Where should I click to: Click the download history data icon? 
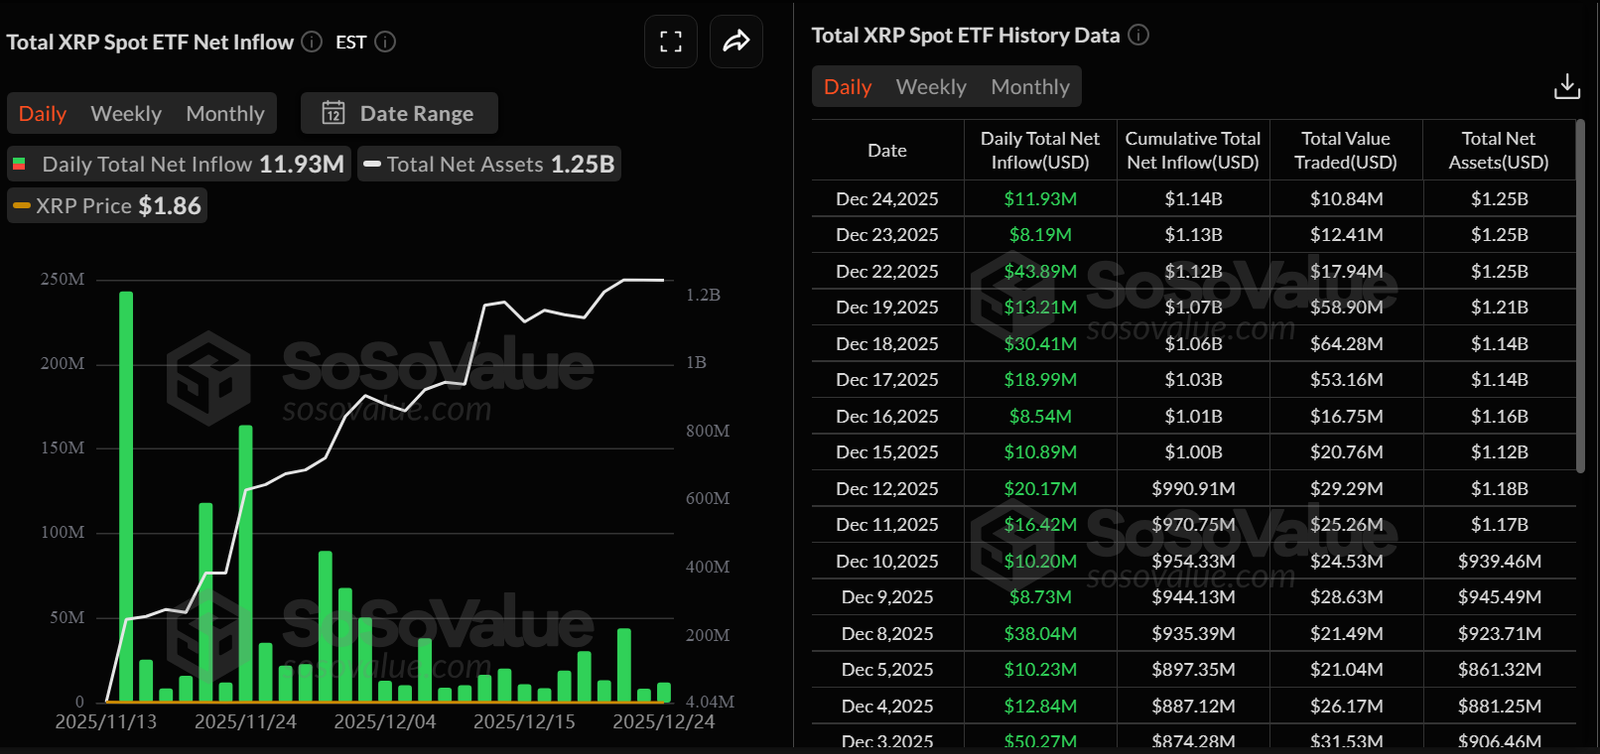[1567, 87]
